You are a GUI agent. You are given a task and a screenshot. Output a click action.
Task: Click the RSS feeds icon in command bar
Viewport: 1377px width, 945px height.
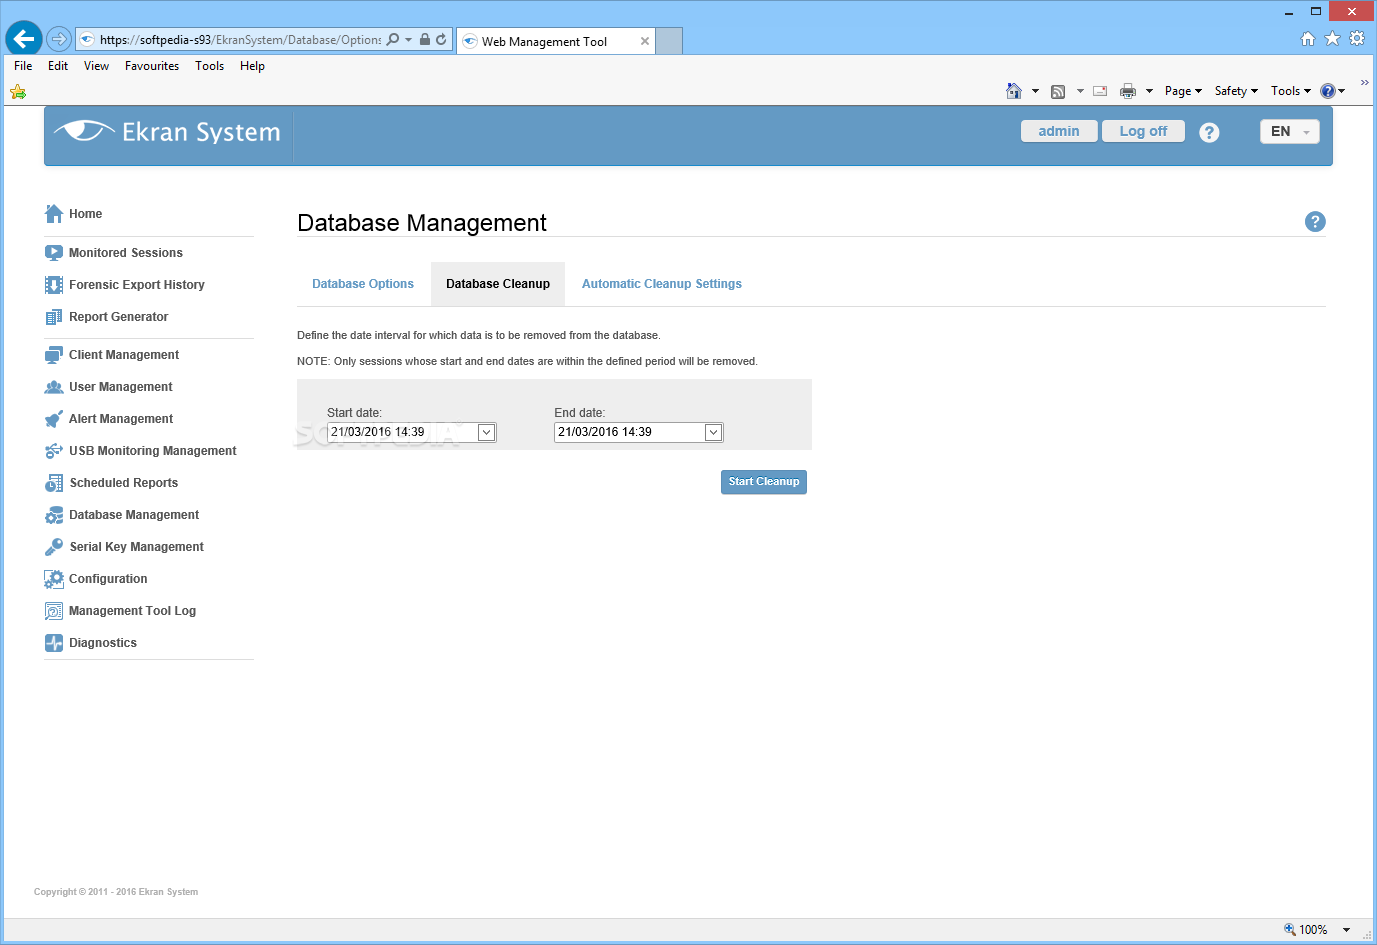pos(1058,91)
